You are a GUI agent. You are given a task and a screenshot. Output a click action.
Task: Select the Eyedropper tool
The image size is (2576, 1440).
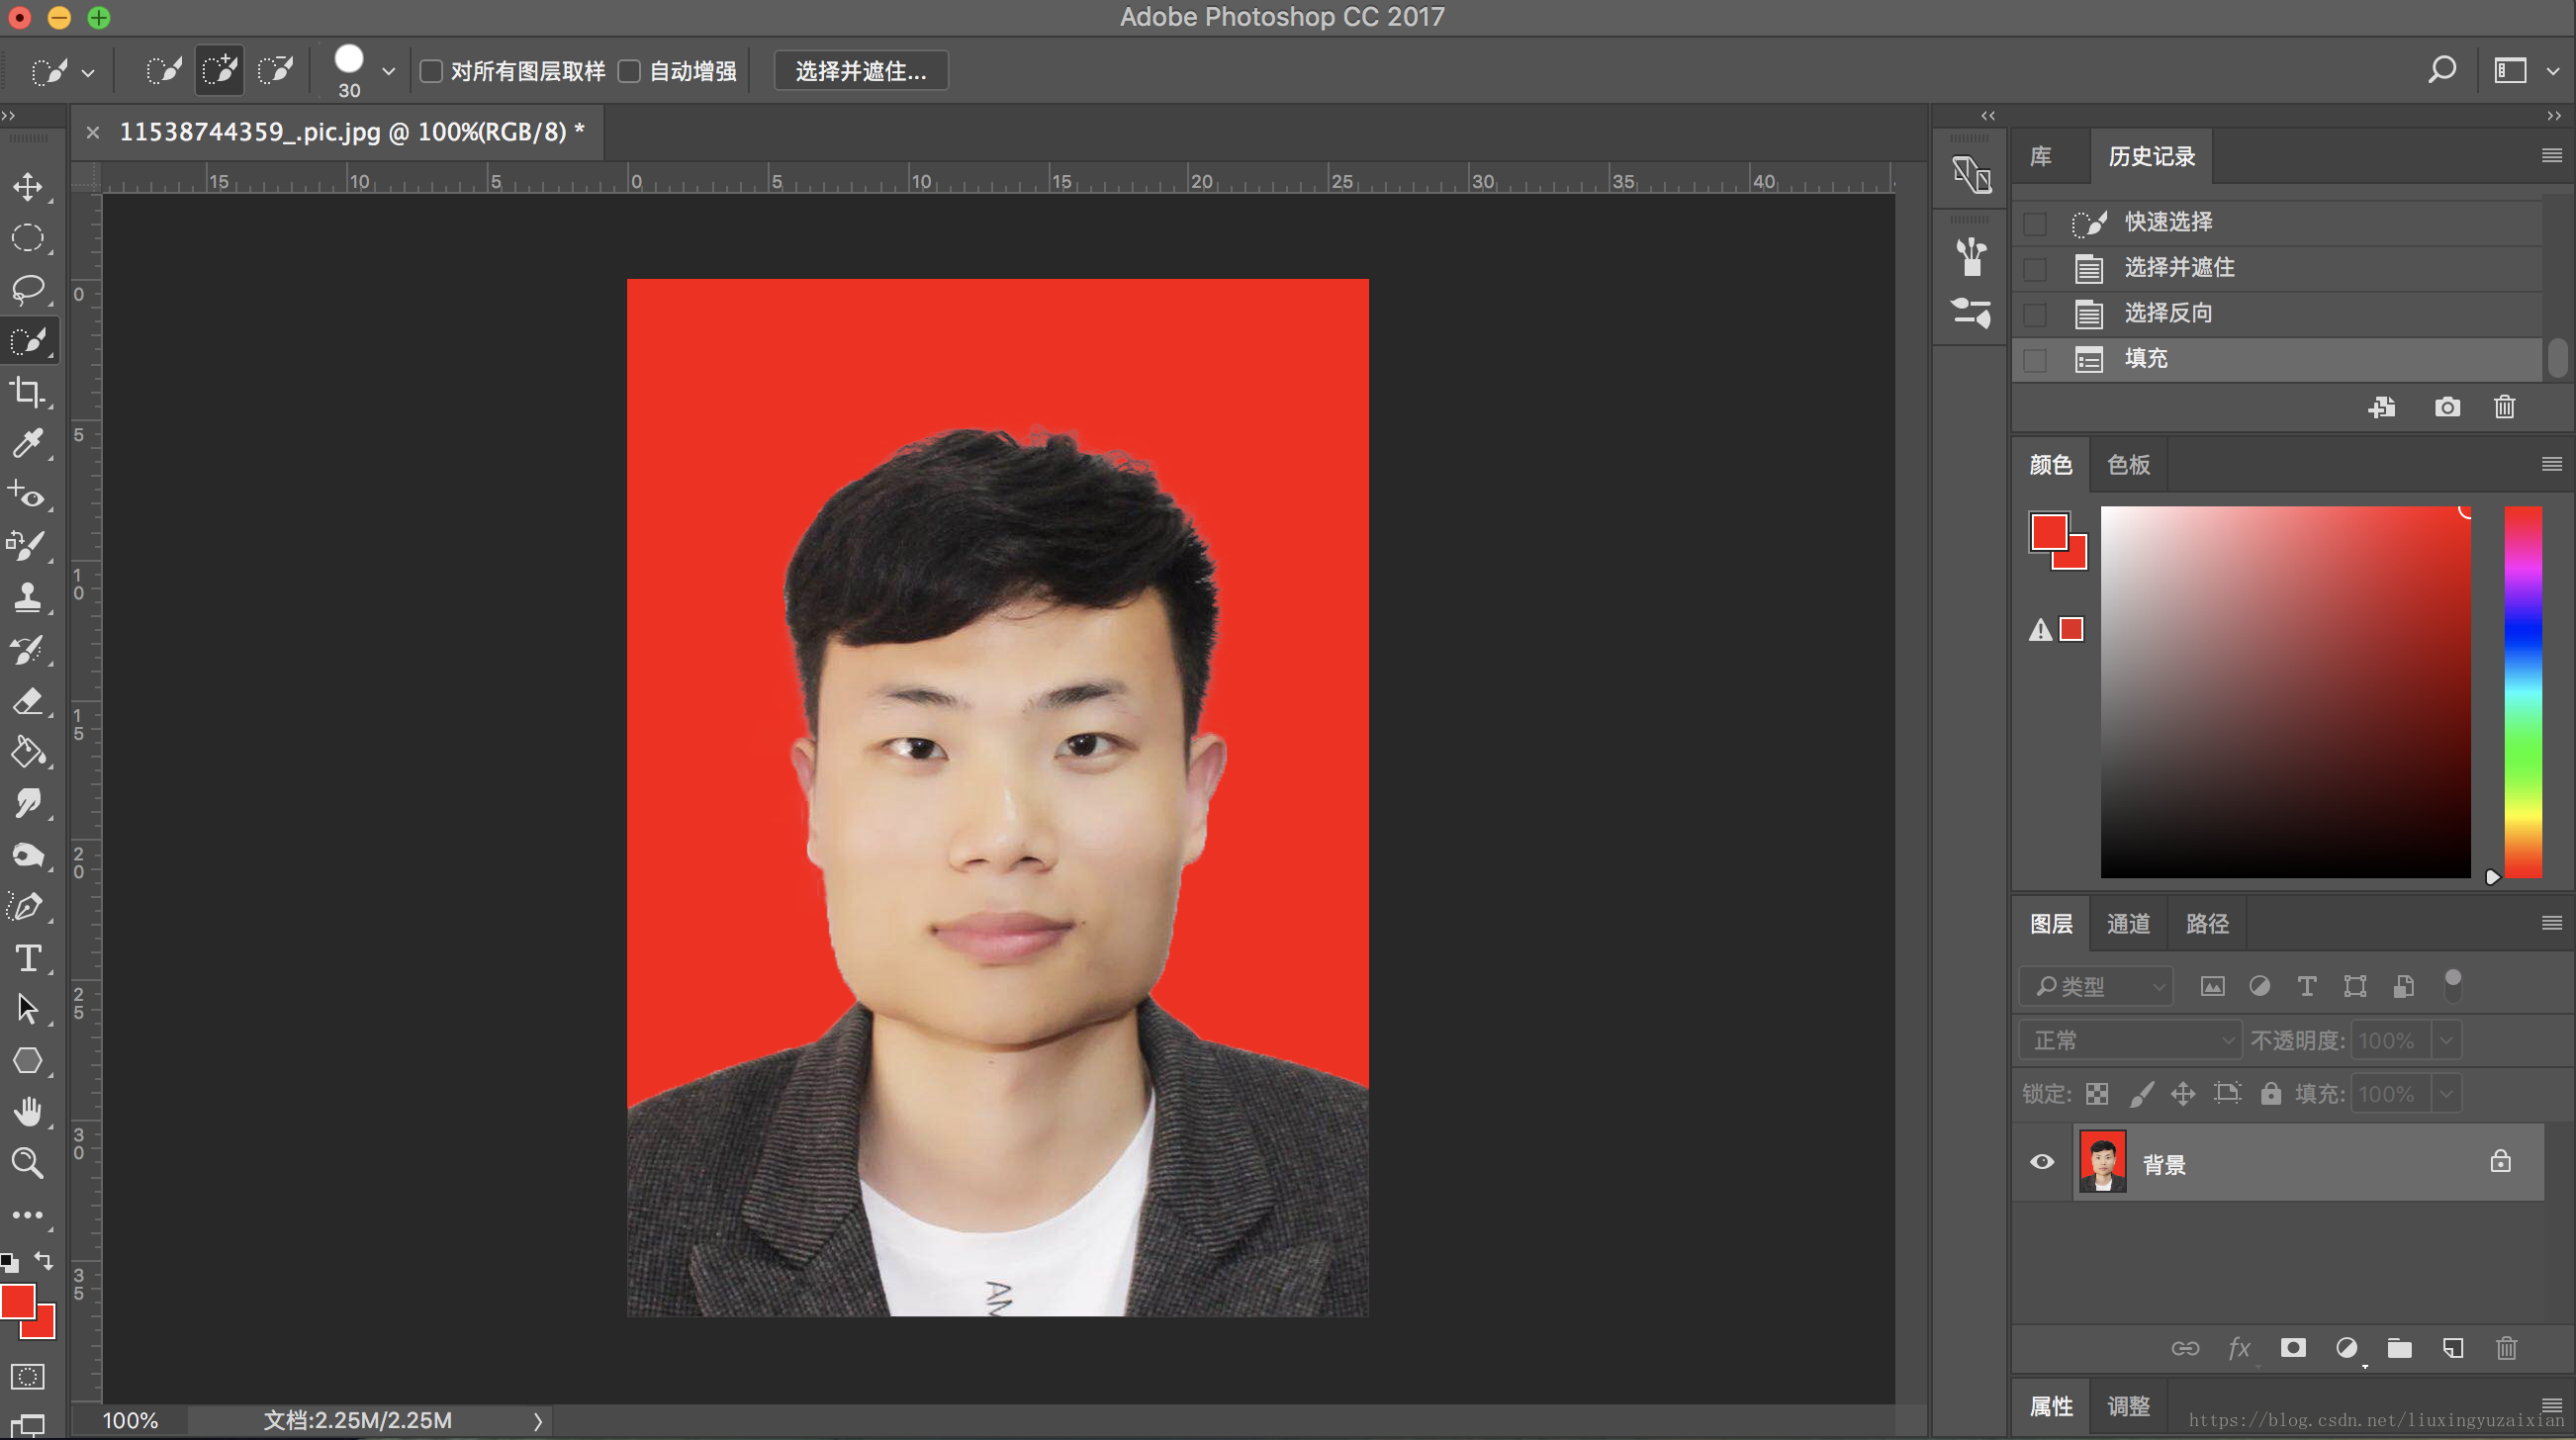tap(27, 443)
